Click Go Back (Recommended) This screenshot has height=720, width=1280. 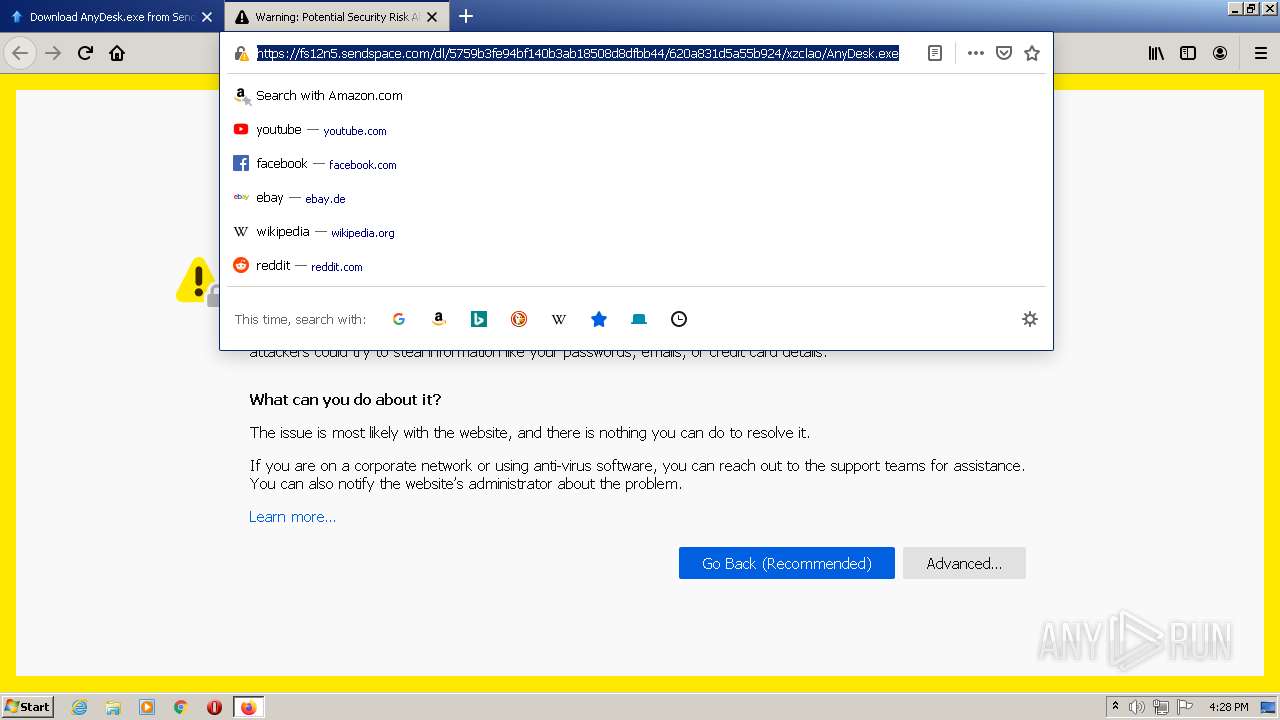787,563
